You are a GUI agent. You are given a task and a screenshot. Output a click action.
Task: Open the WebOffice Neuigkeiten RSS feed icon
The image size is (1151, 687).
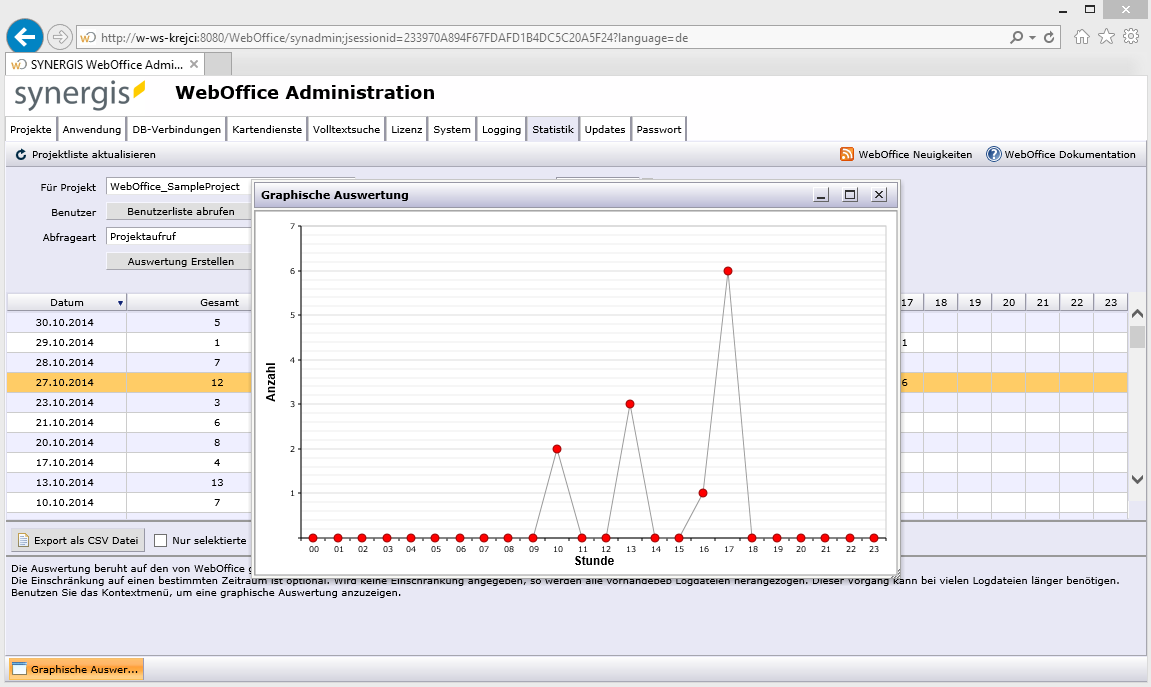(847, 155)
